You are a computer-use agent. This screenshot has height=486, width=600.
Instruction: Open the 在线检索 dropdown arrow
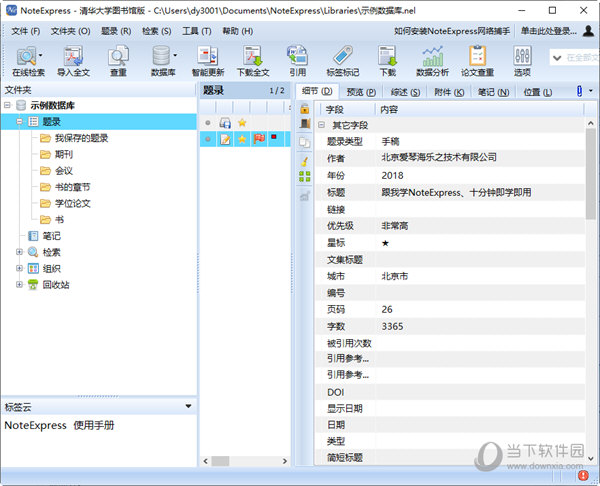(40, 55)
